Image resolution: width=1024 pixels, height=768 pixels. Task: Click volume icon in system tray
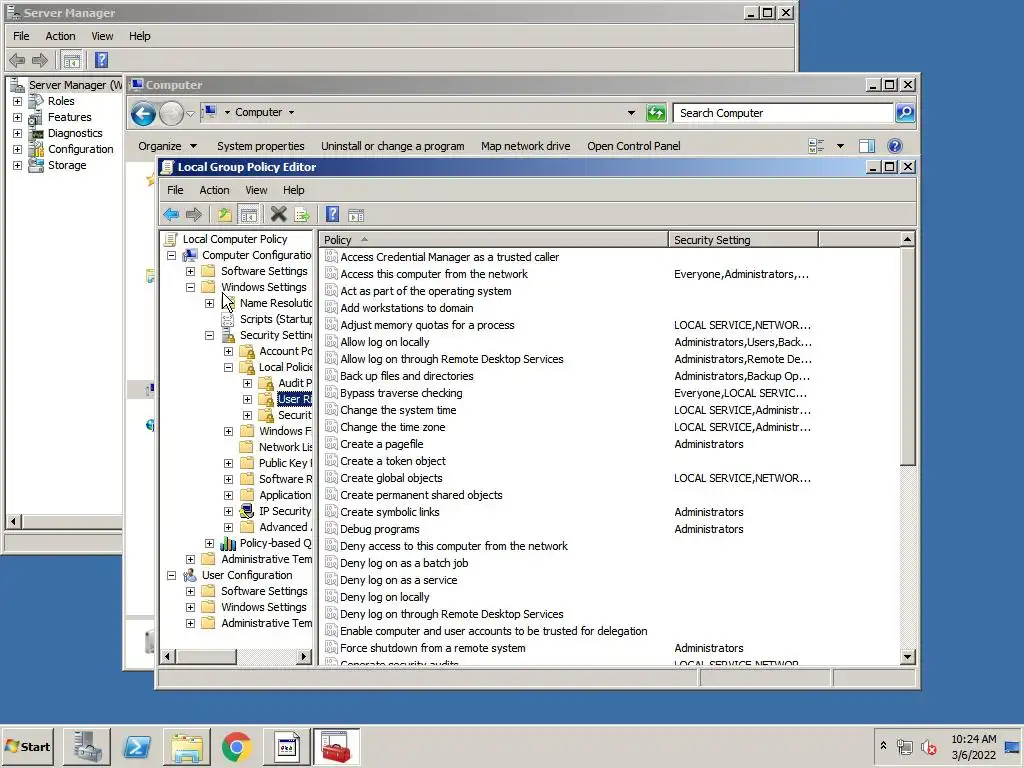point(928,747)
